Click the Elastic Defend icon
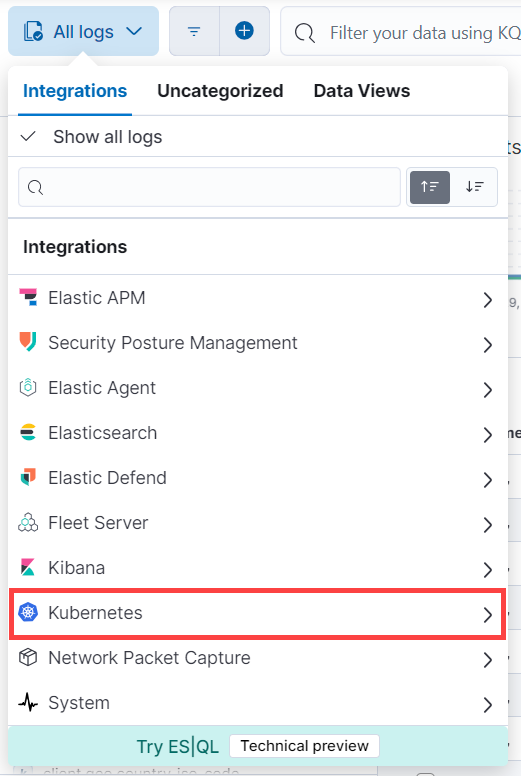The width and height of the screenshot is (521, 776). 28,477
